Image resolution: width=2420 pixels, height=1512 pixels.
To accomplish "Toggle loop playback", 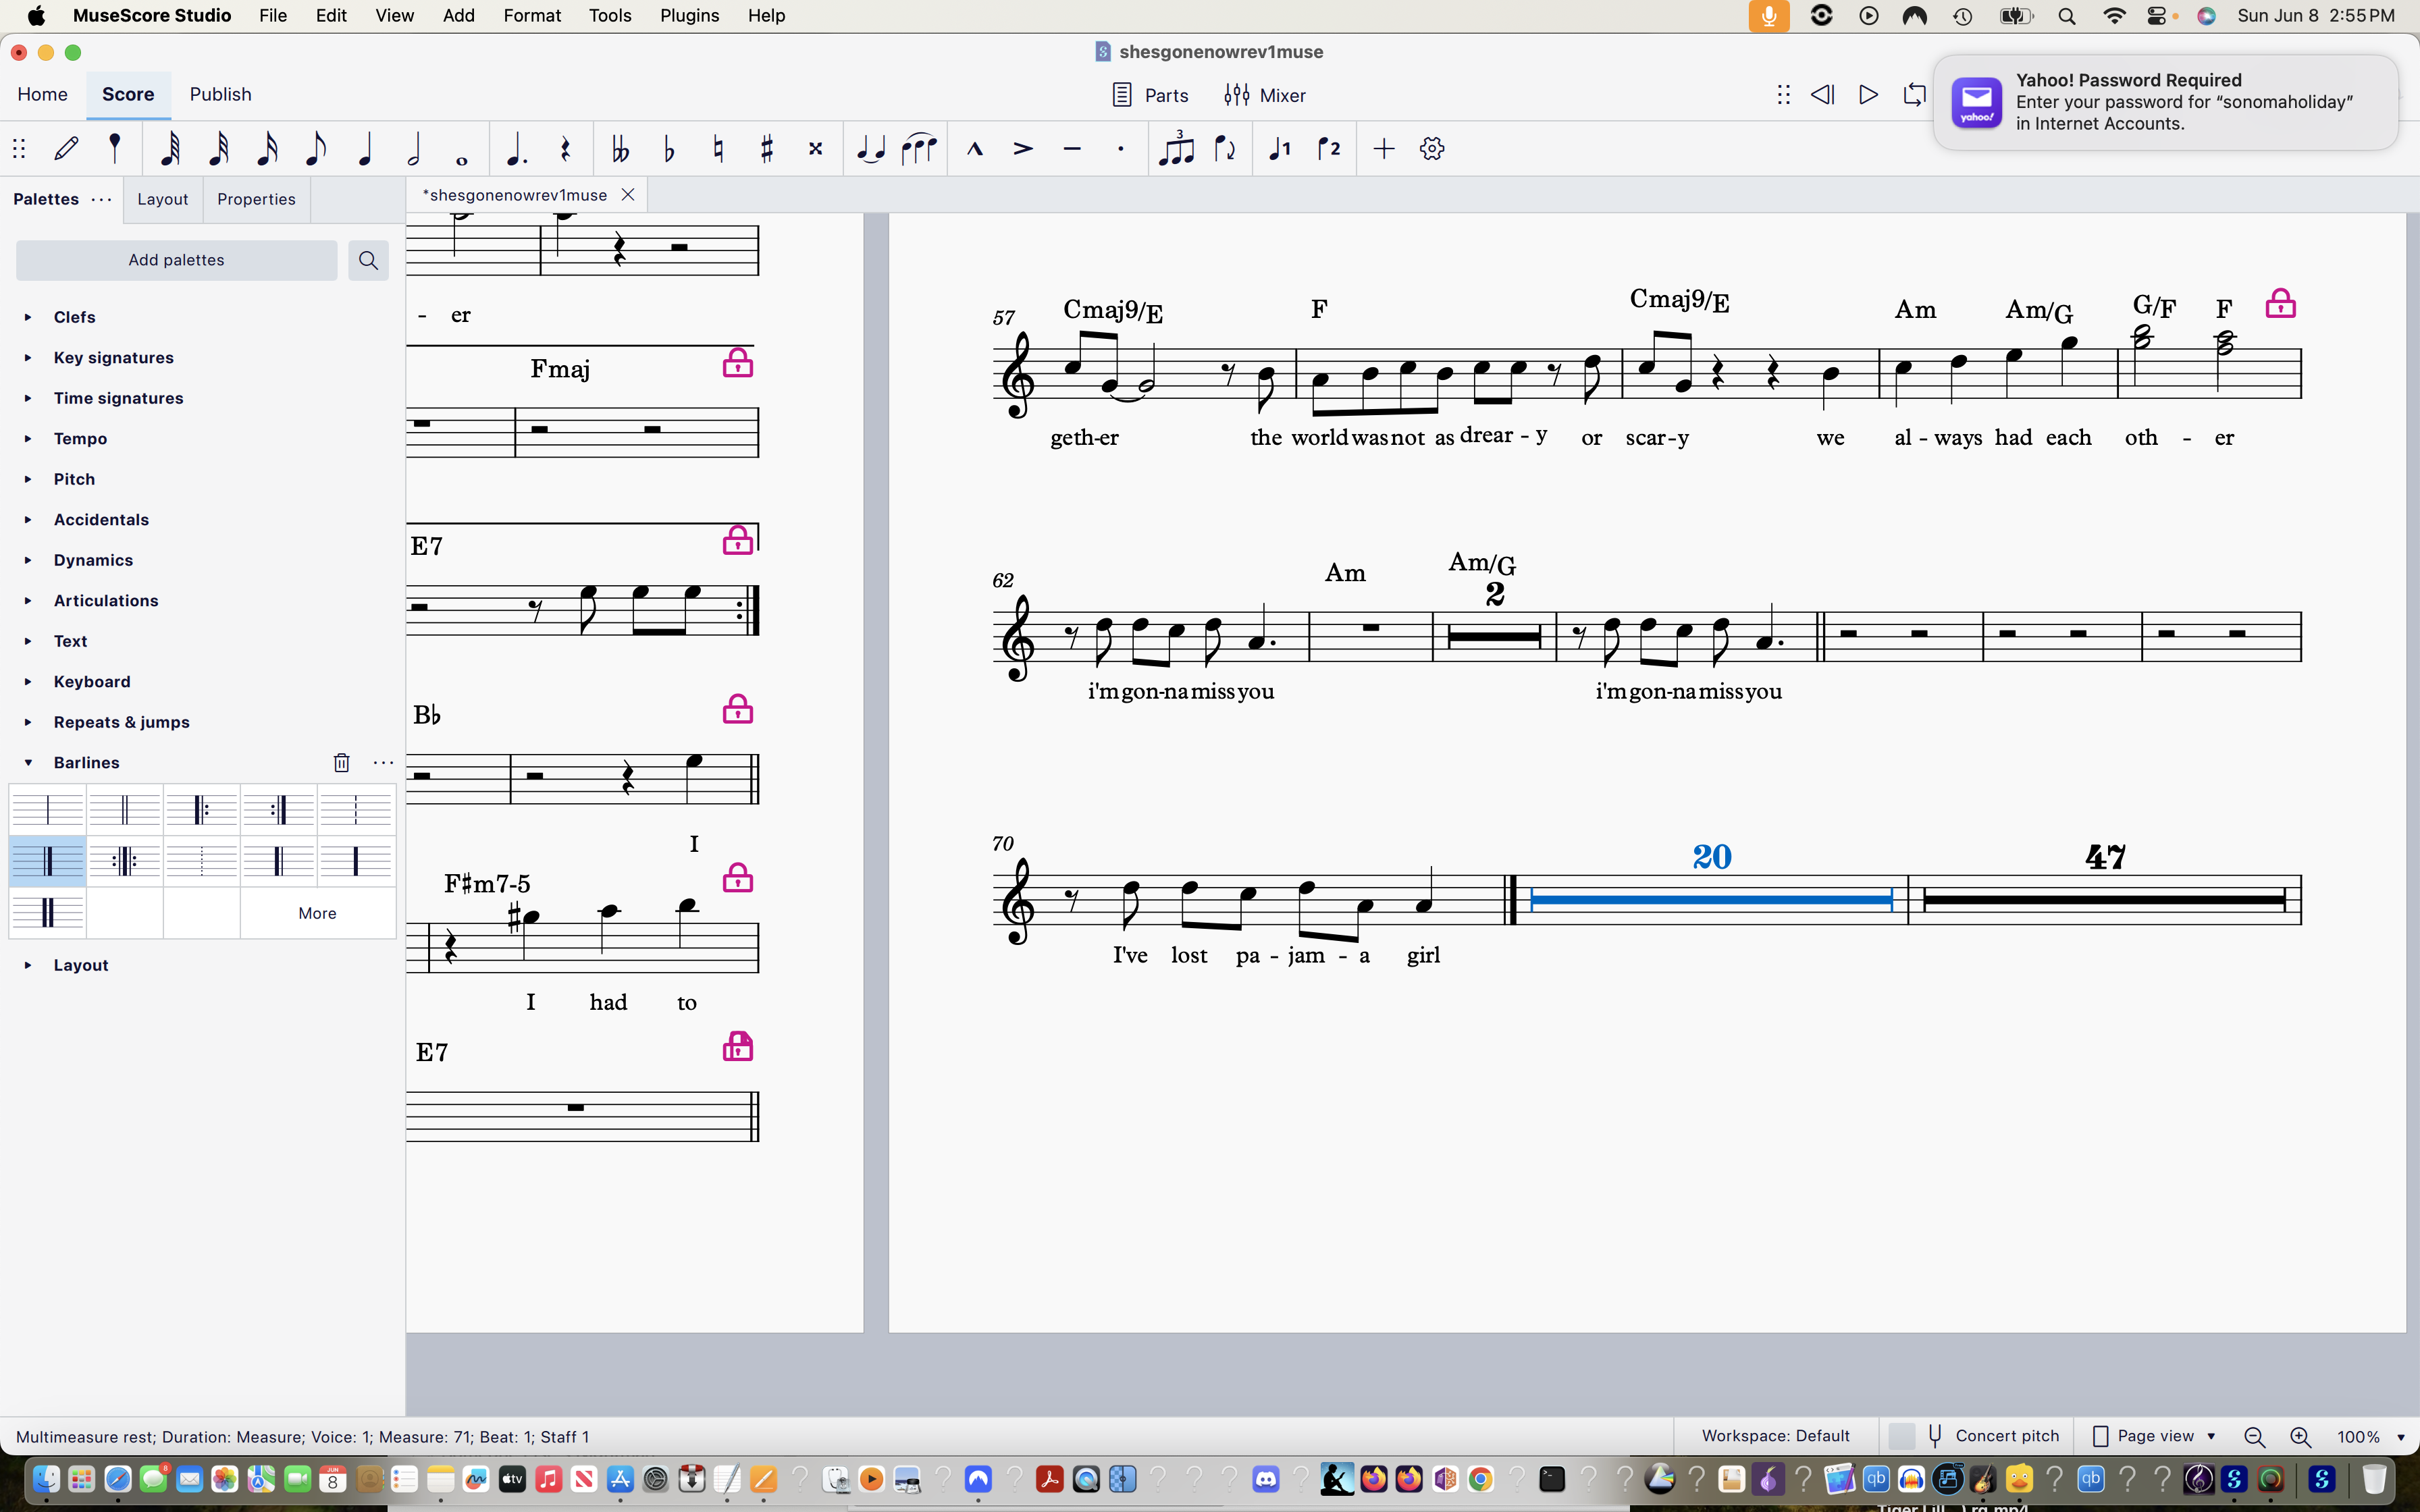I will pyautogui.click(x=1914, y=95).
